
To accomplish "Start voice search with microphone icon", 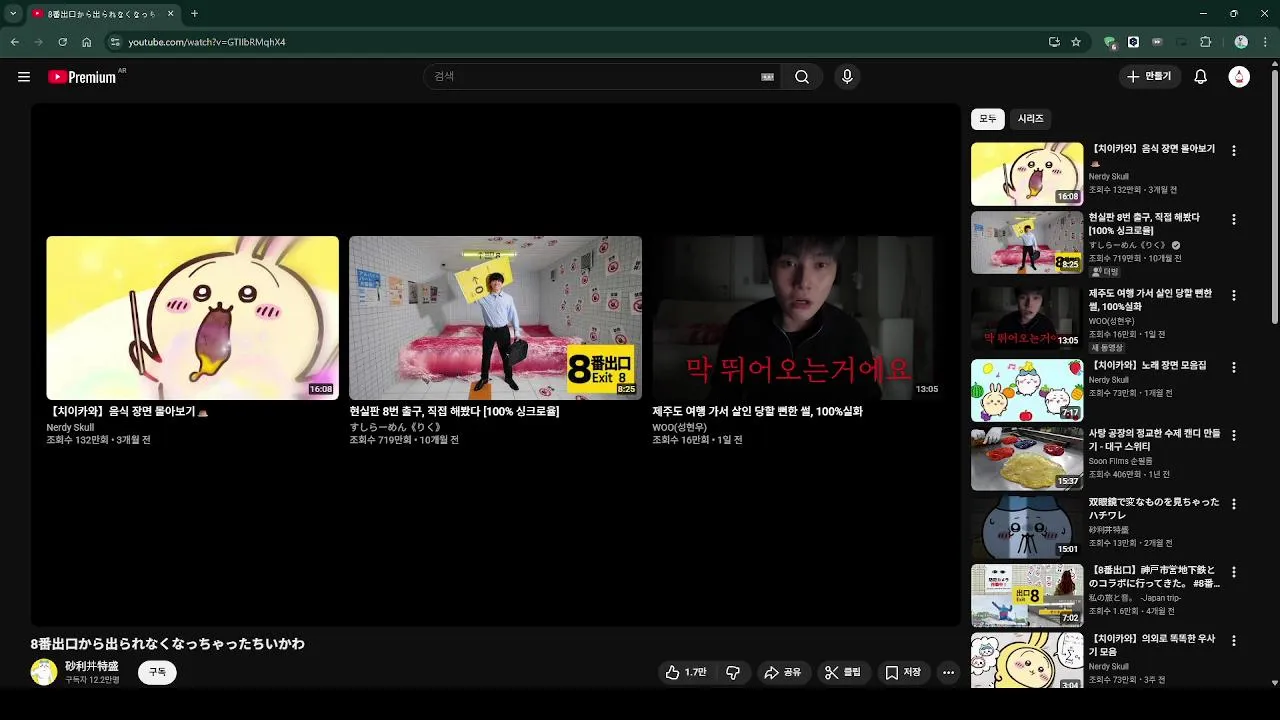I will [847, 77].
